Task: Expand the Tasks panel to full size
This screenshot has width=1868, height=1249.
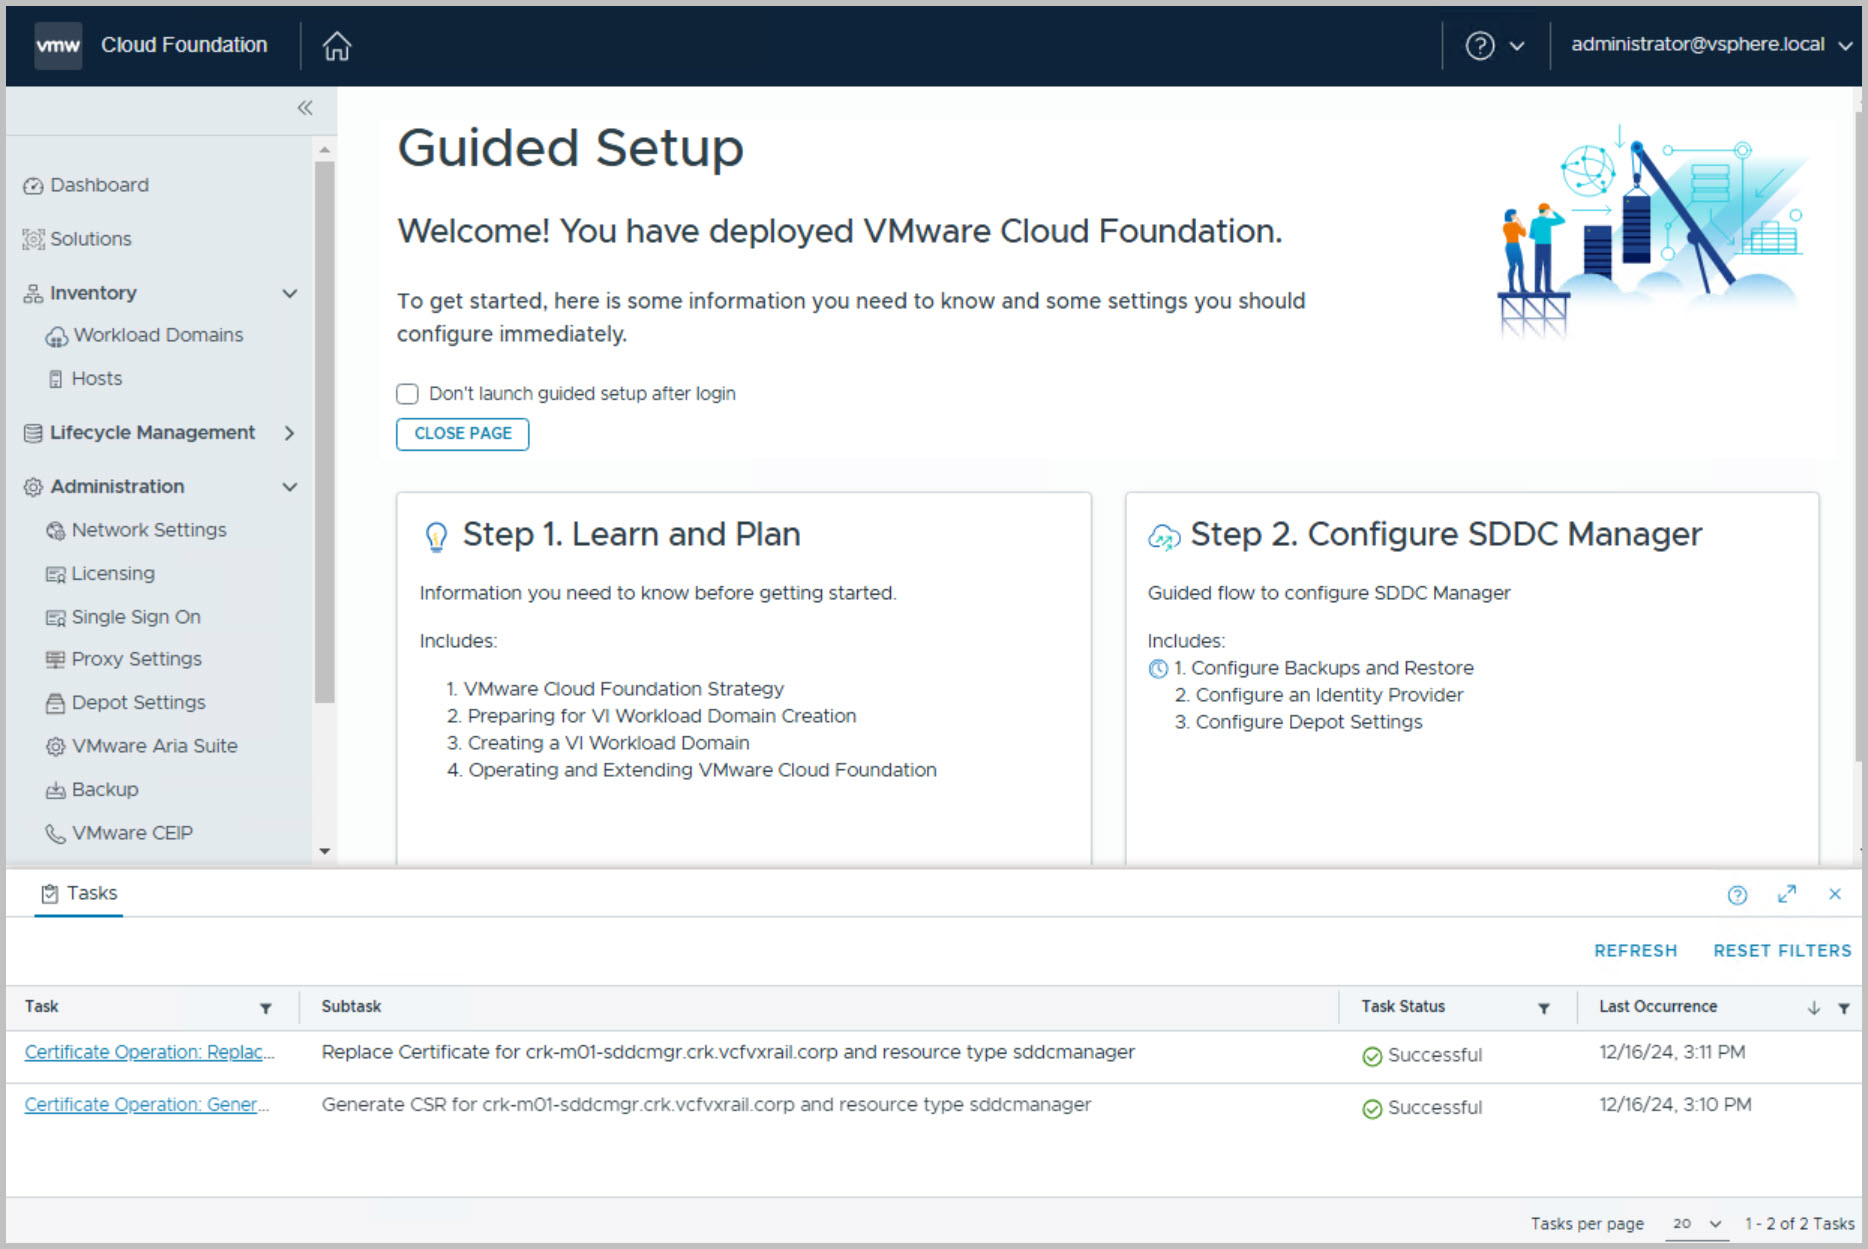Action: click(x=1787, y=894)
